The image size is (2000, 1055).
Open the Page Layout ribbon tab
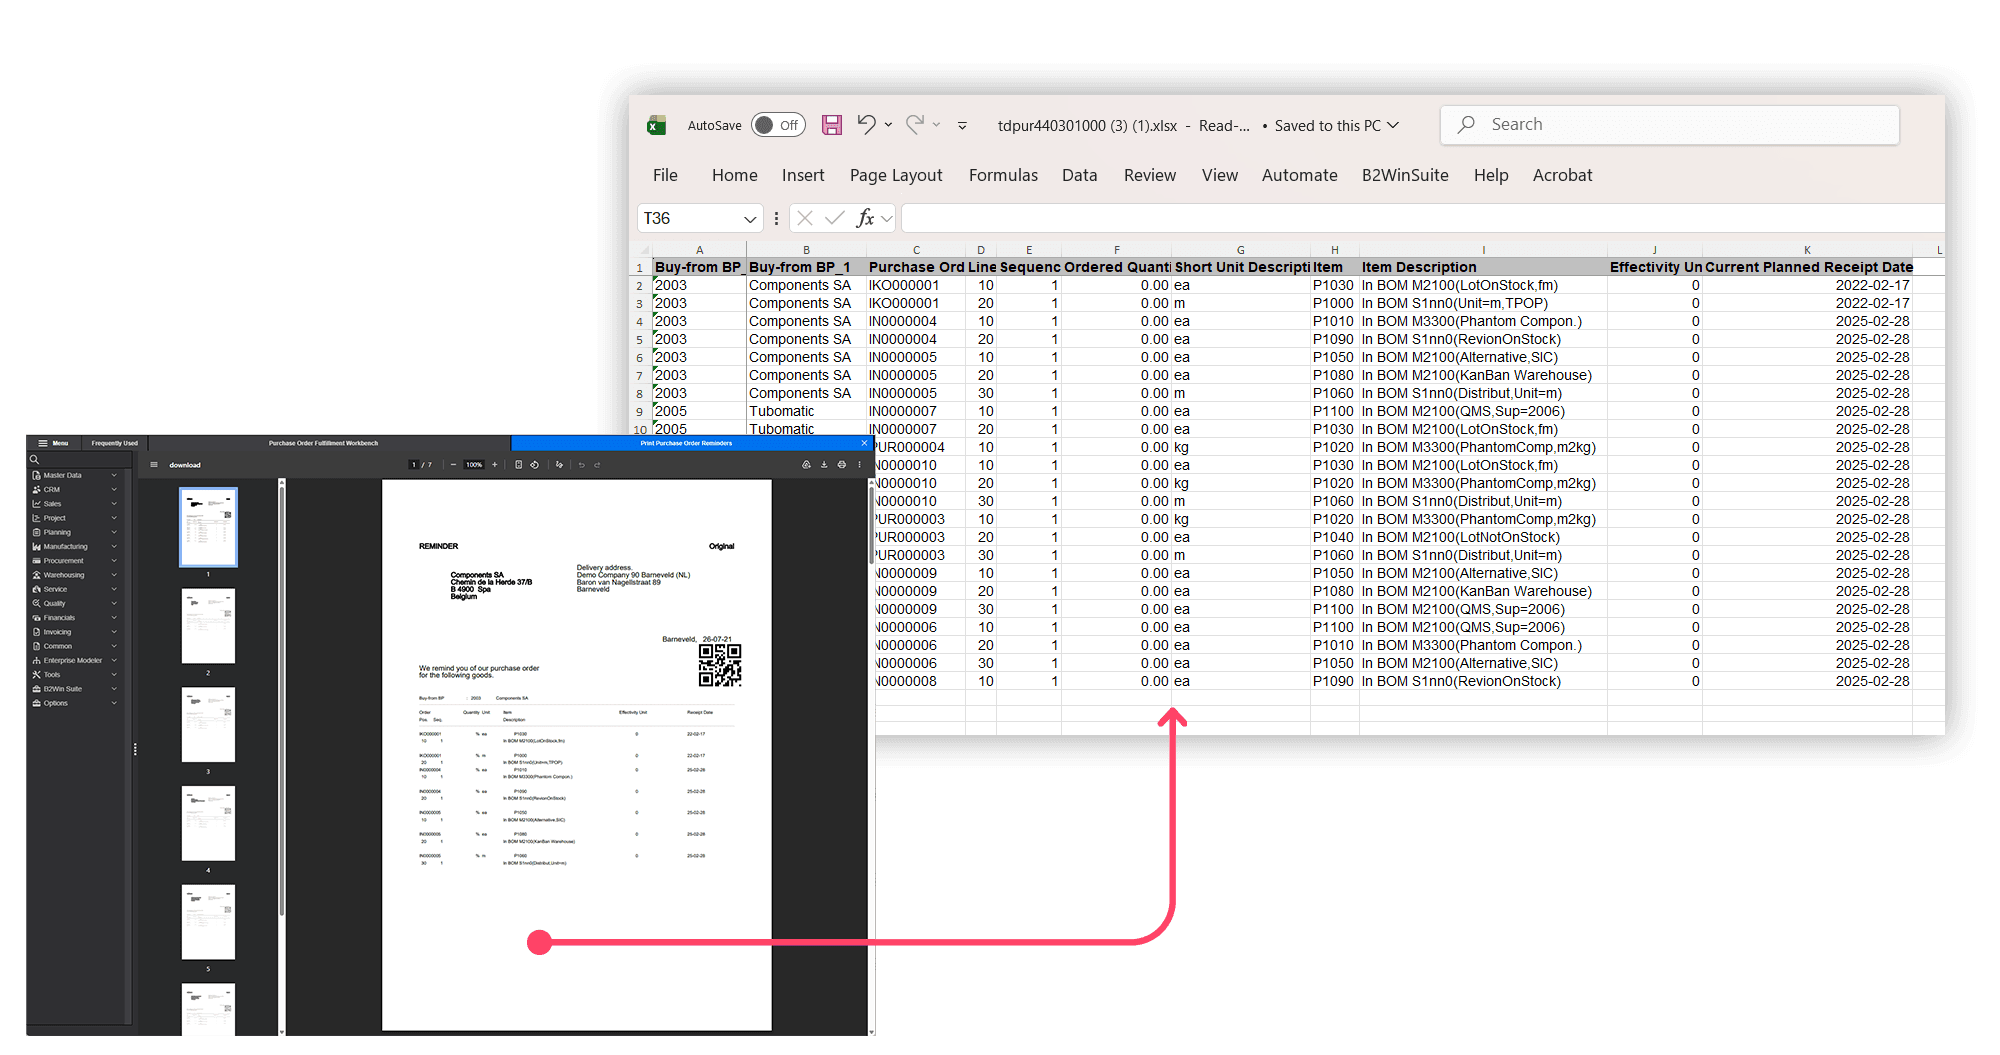coord(896,175)
